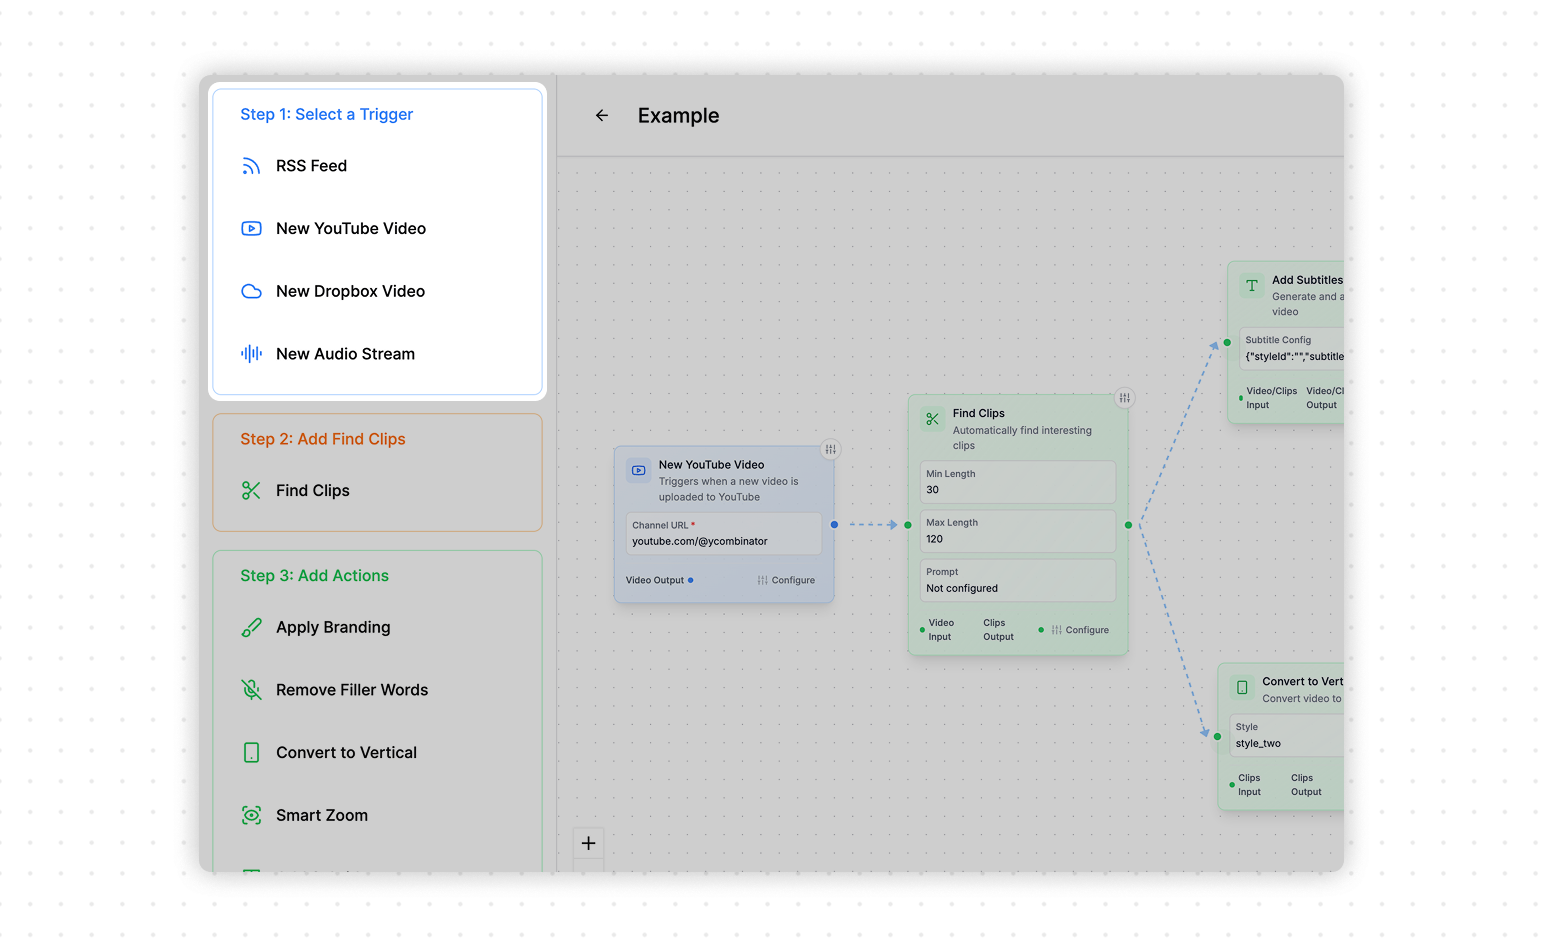
Task: Select the Smart Zoom icon in Step 3
Action: (251, 815)
